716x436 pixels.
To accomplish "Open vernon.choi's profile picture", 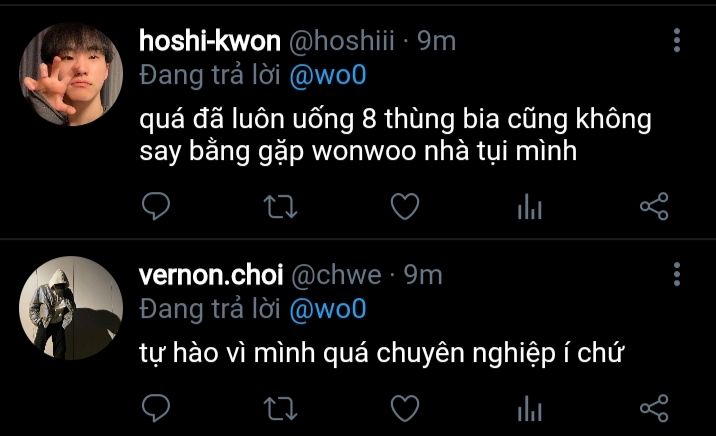I will [71, 308].
